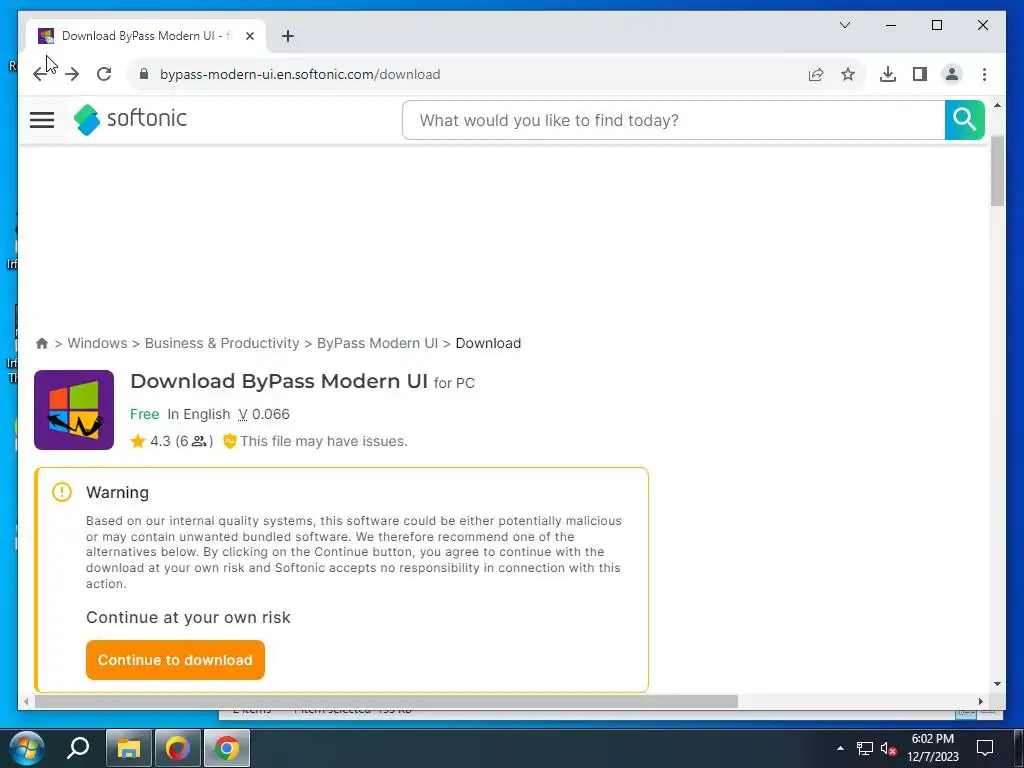Click the shield warning icon by file issues

(229, 441)
